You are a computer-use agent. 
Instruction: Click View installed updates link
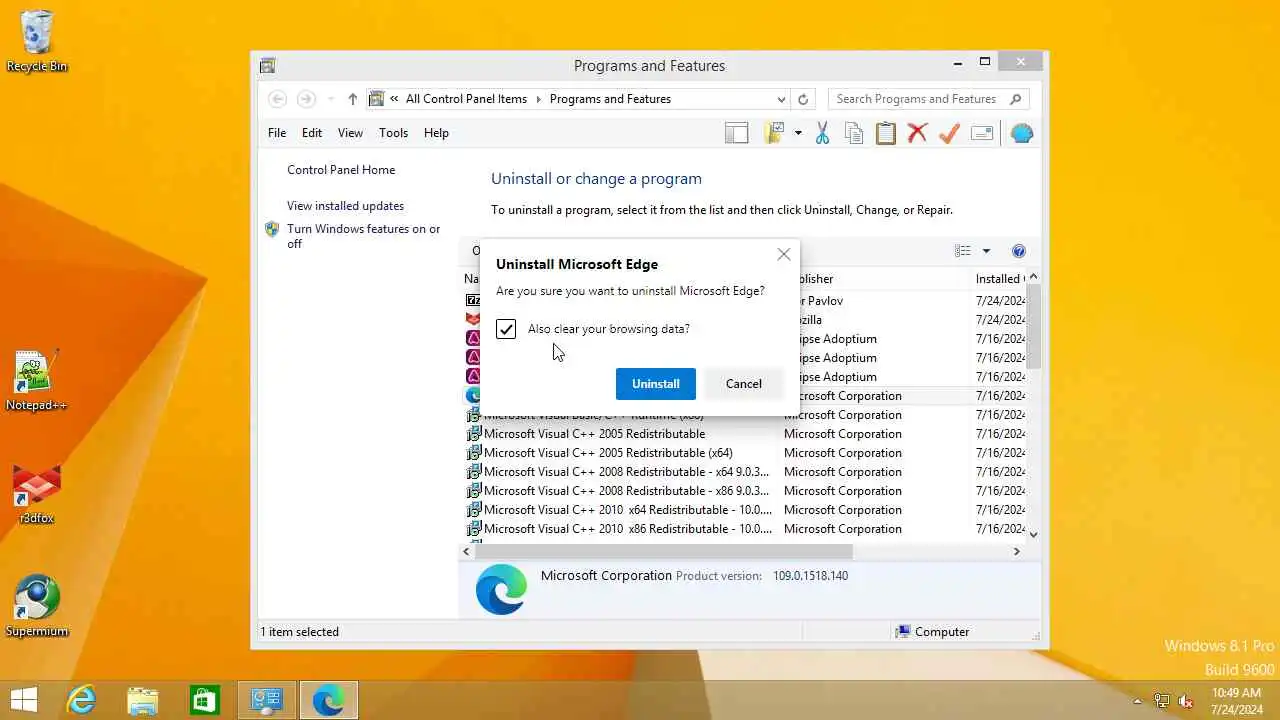coord(345,206)
